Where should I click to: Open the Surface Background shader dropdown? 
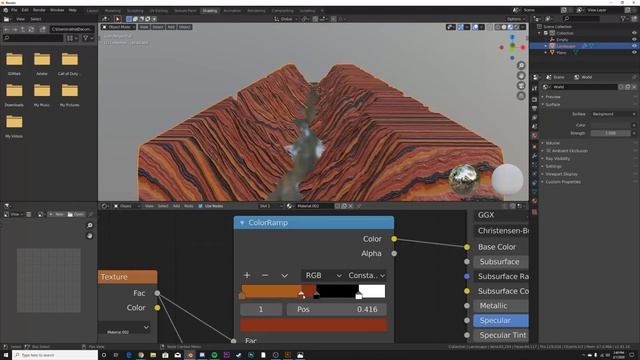click(613, 114)
